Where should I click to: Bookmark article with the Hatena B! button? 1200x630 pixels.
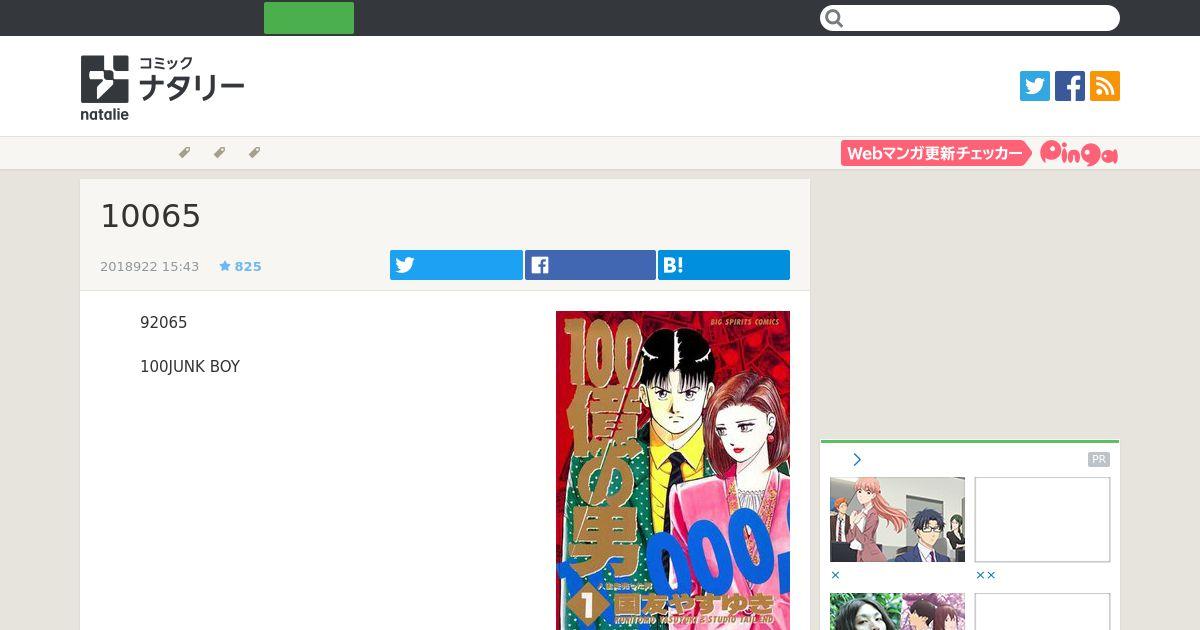(724, 265)
